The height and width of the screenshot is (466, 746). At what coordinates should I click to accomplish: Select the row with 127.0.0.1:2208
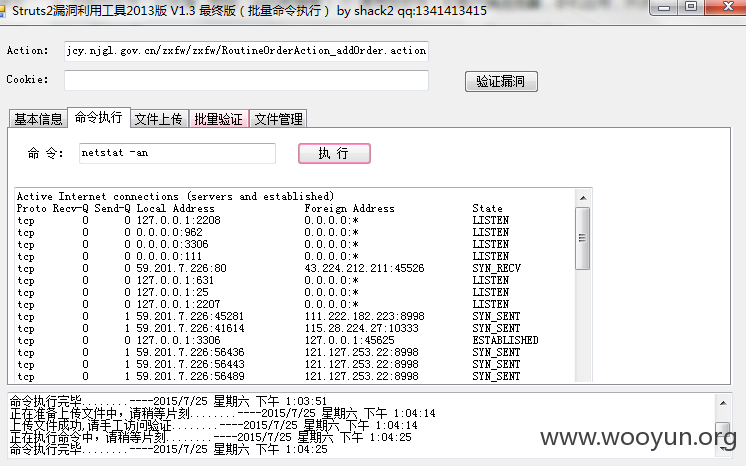click(263, 220)
